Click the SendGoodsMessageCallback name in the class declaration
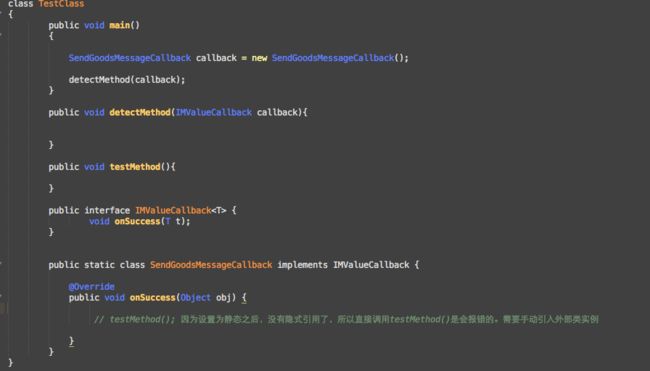 211,265
